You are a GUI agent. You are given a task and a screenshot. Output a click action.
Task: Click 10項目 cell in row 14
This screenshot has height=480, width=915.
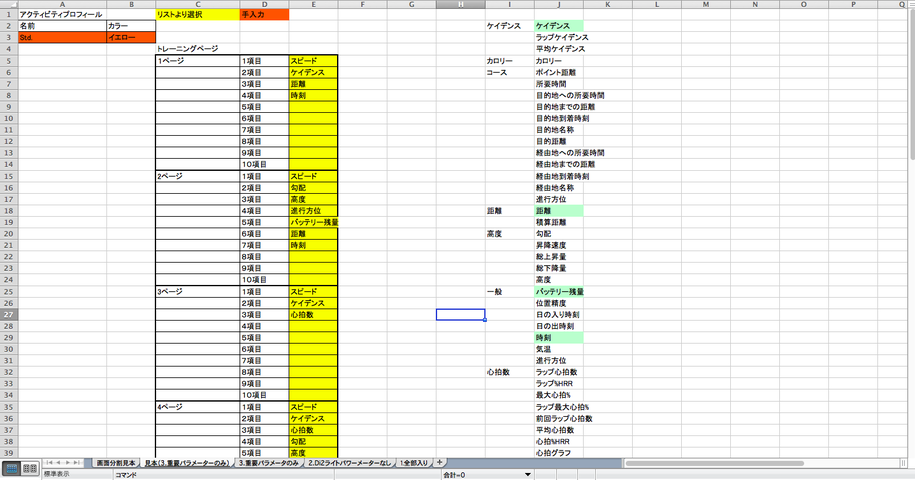tap(264, 164)
